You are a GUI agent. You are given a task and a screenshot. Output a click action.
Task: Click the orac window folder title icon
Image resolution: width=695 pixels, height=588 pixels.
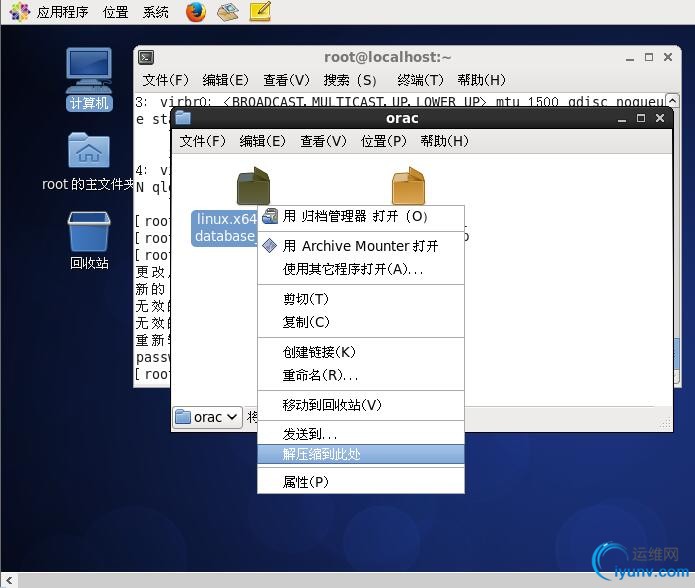(183, 118)
